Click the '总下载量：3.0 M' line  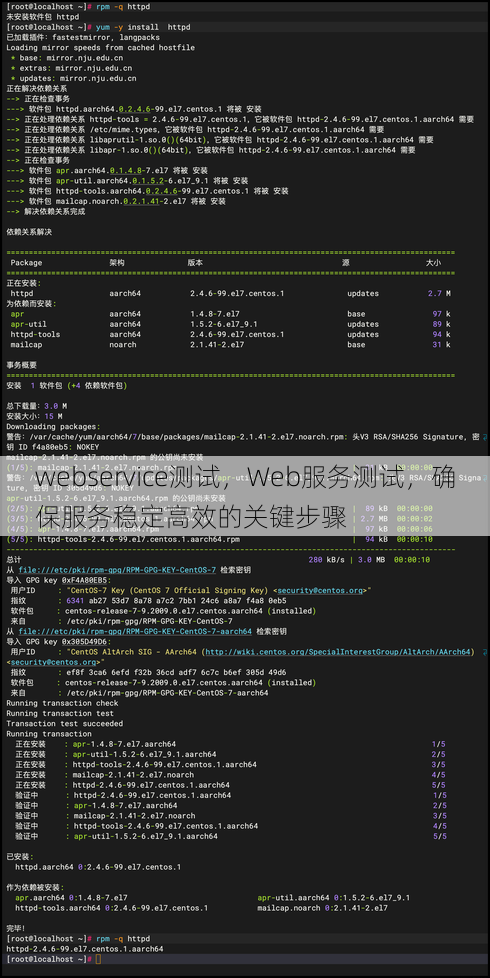coord(37,406)
